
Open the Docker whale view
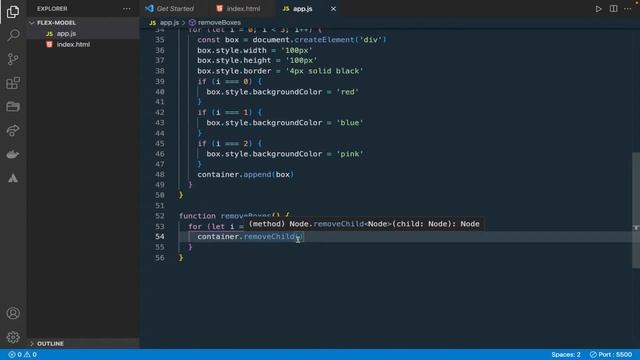pos(13,154)
